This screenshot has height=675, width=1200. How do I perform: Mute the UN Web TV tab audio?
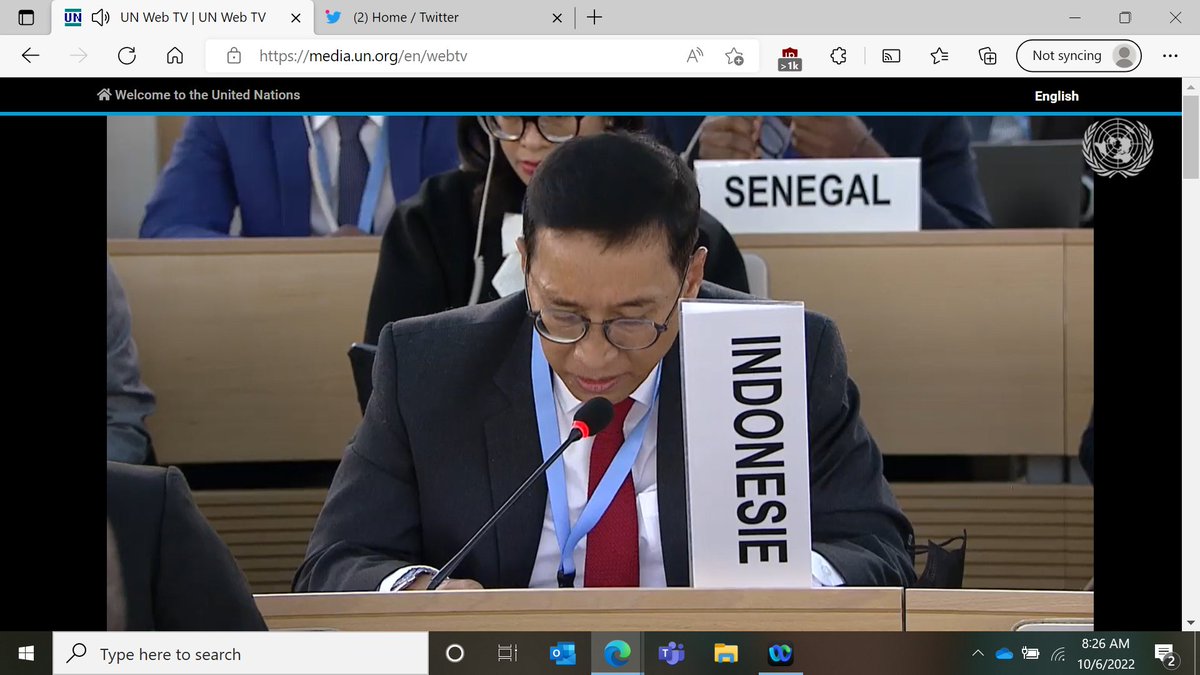[99, 17]
